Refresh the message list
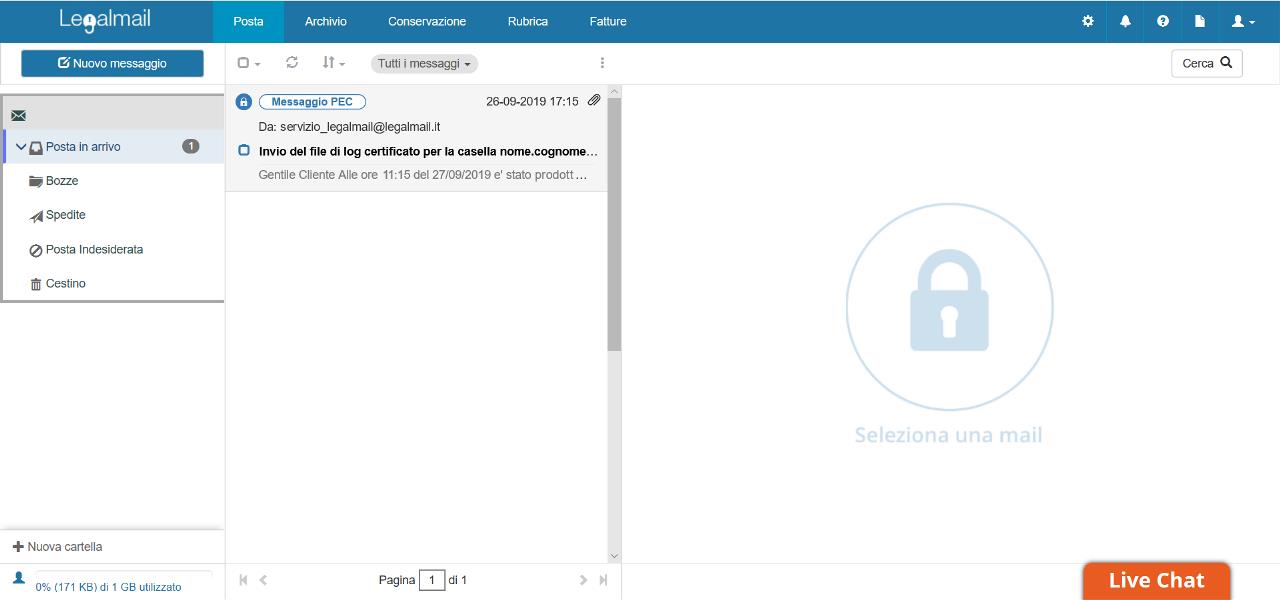This screenshot has height=600, width=1280. click(292, 63)
